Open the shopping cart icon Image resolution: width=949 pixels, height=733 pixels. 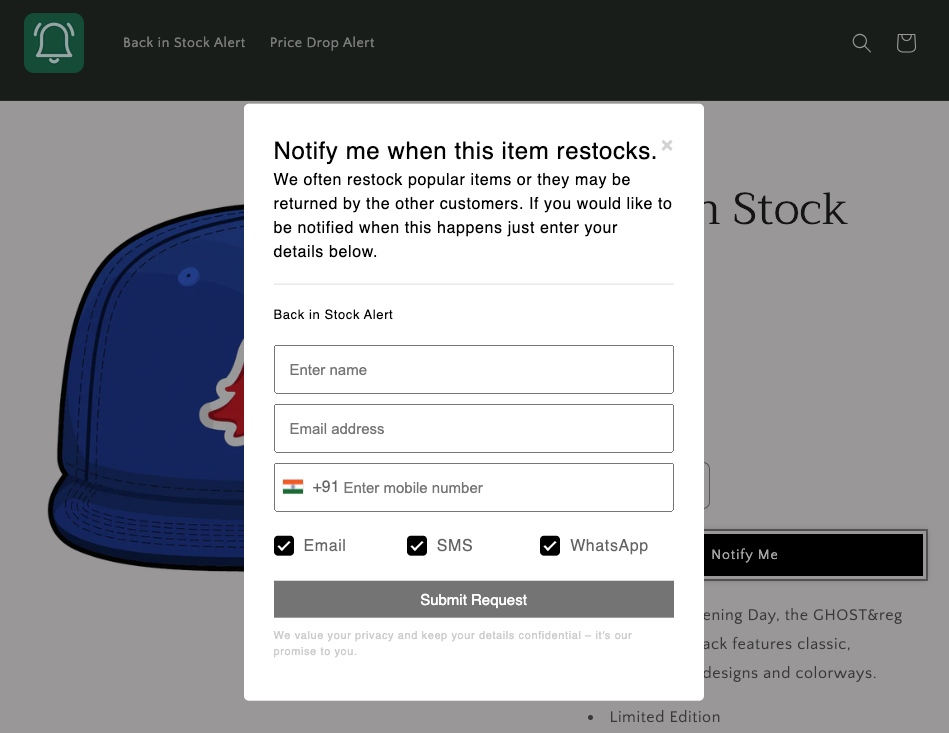point(906,43)
